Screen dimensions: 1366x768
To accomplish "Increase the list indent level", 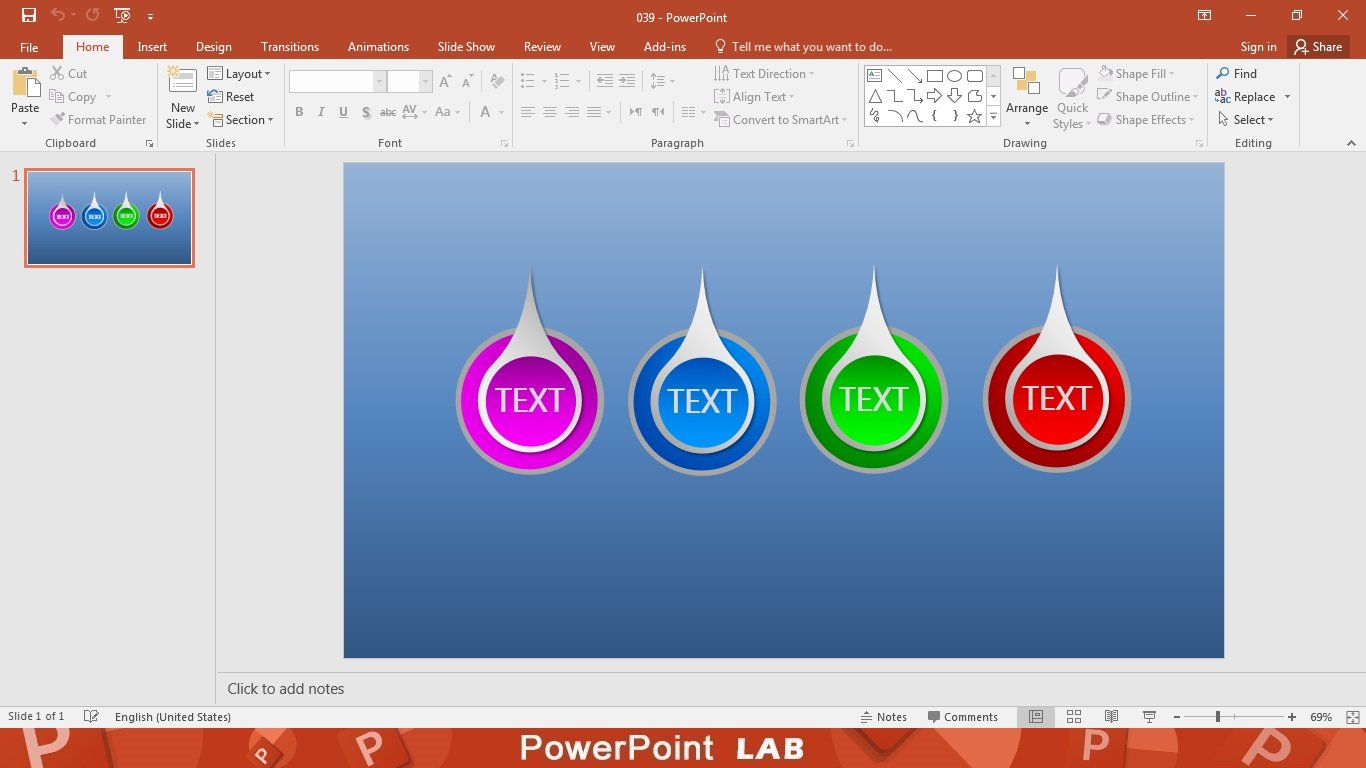I will 627,81.
